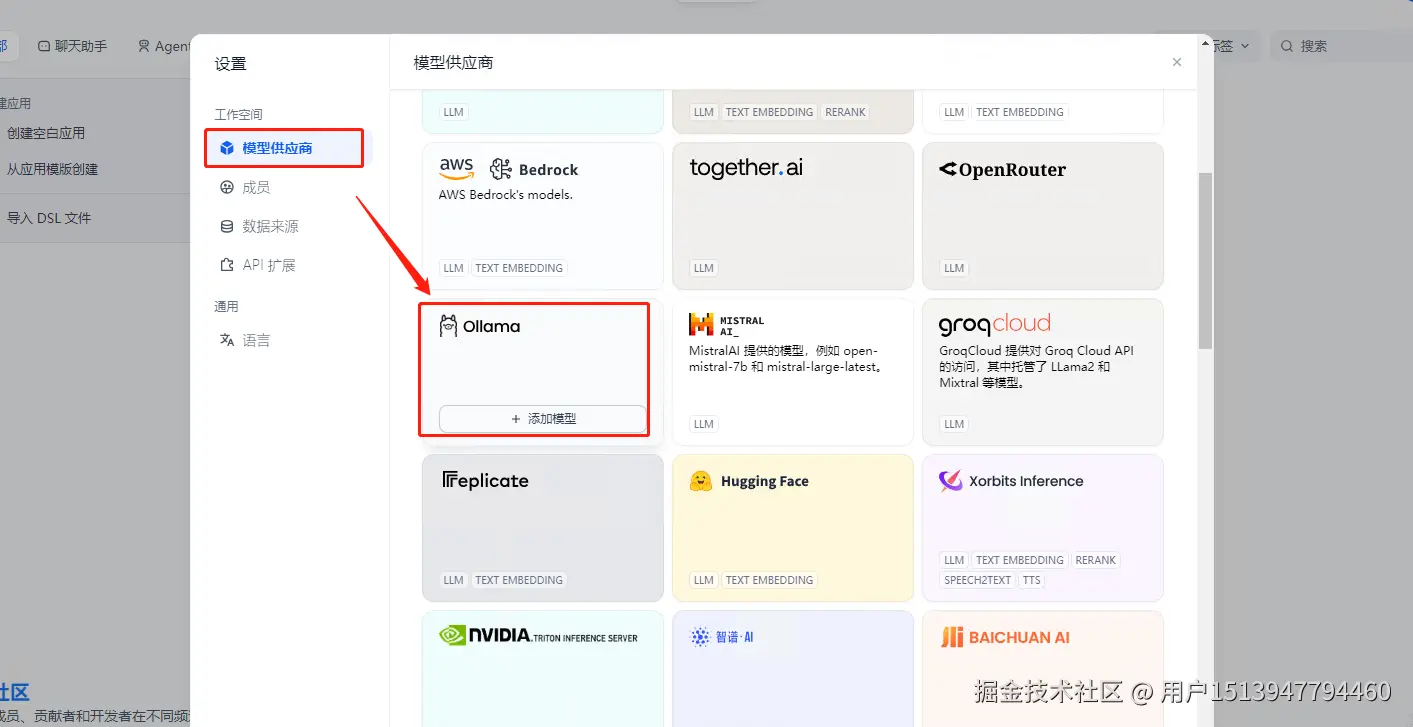Viewport: 1413px width, 727px height.
Task: Click 从应用模版创建 in background page
Action: click(53, 170)
